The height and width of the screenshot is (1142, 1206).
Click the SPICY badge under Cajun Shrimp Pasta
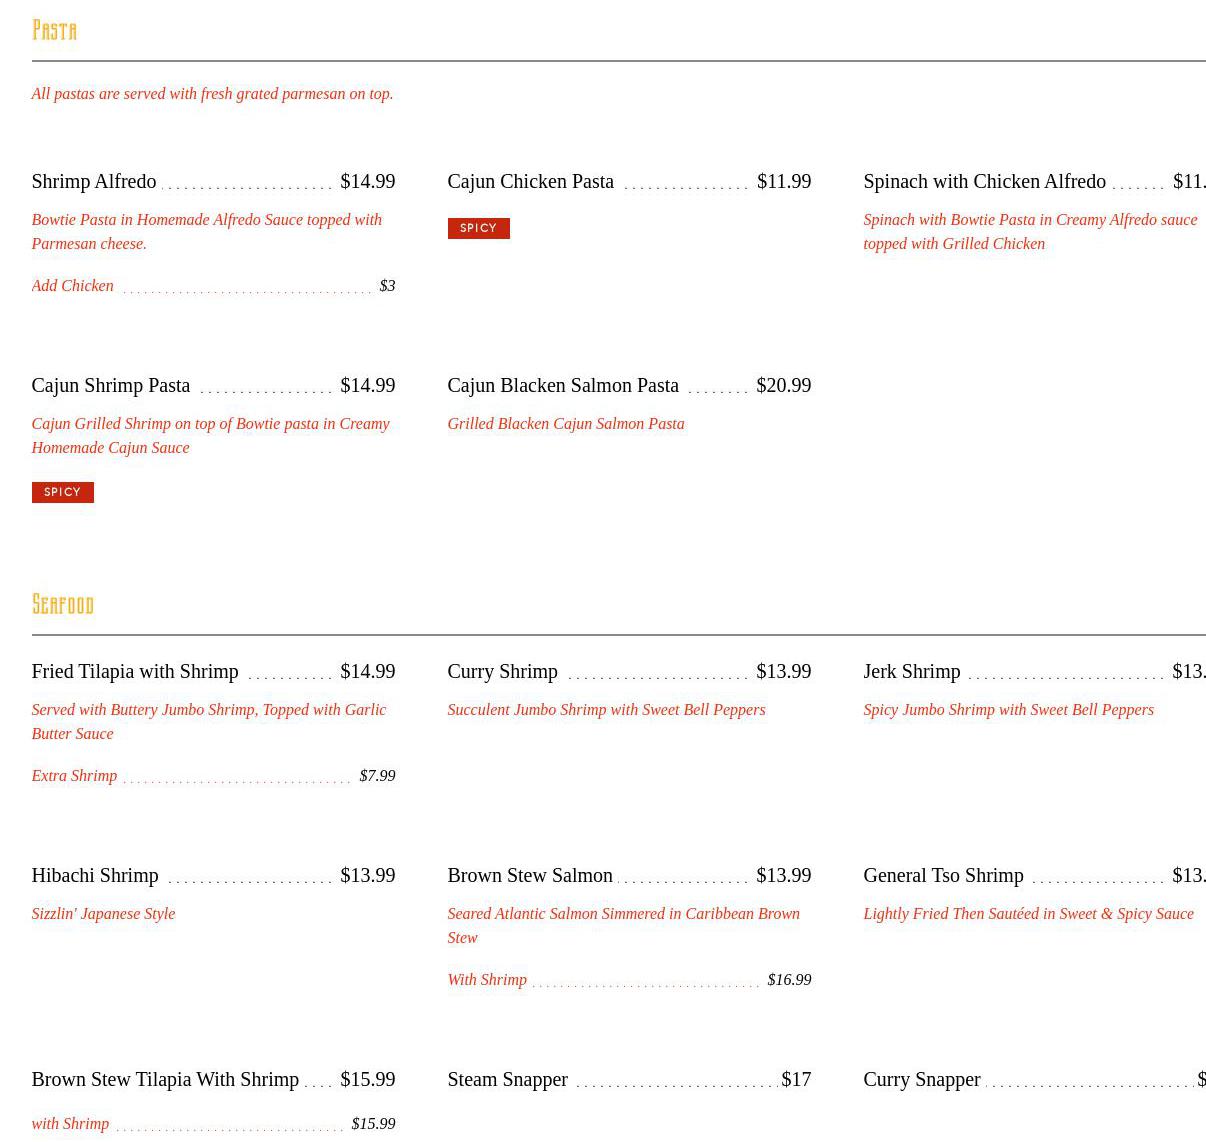62,493
